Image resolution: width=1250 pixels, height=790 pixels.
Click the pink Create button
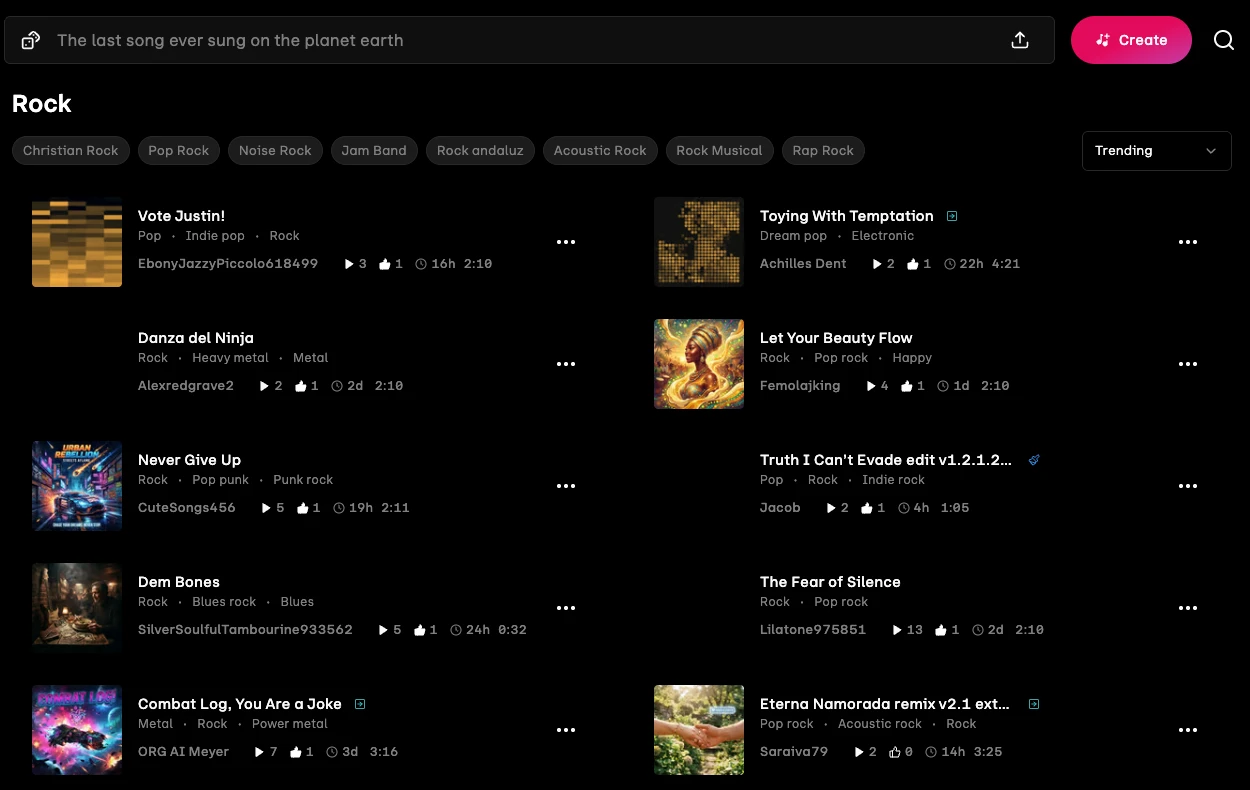1131,40
